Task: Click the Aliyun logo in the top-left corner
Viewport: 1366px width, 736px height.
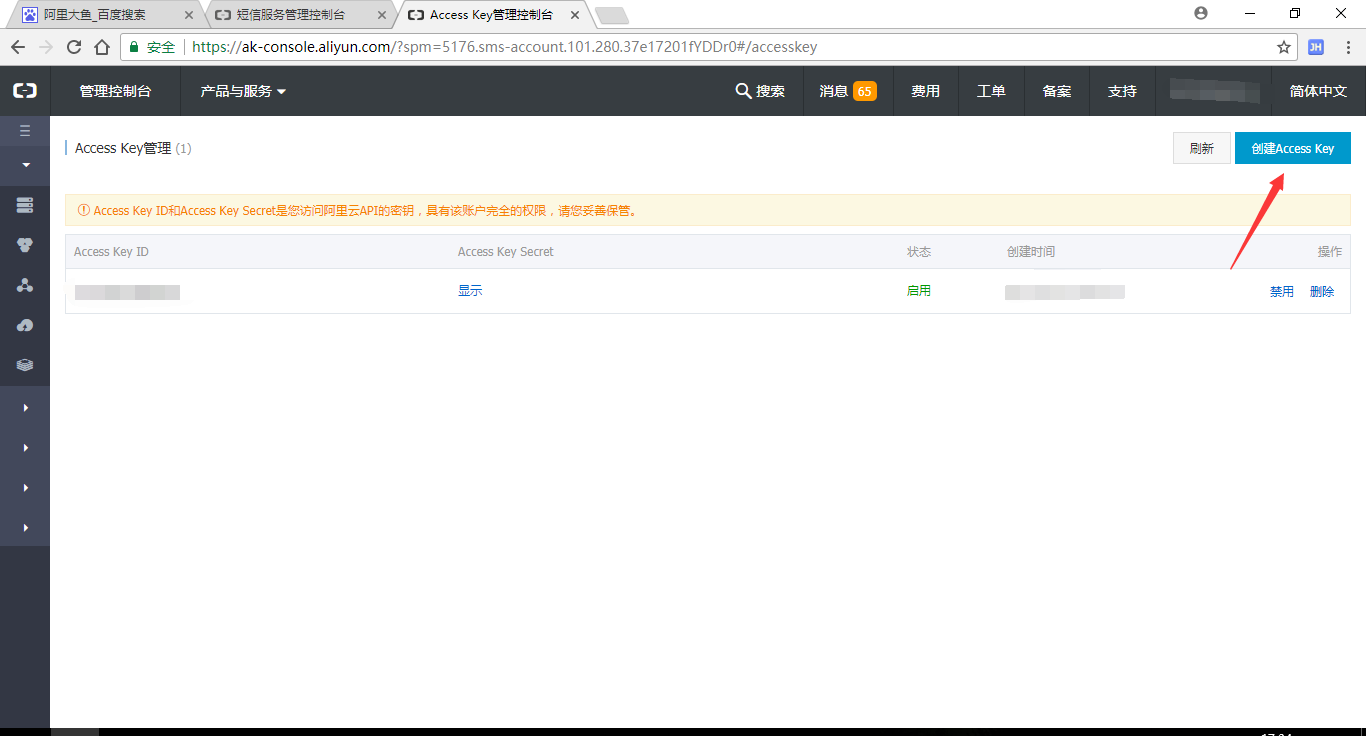Action: 25,91
